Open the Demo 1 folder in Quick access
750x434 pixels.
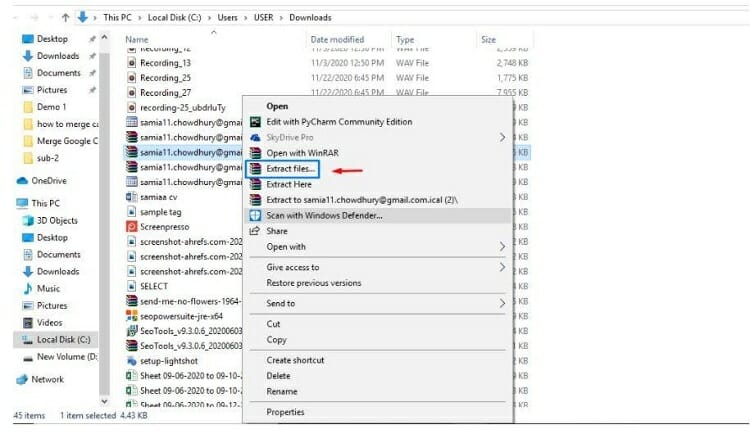(x=51, y=107)
